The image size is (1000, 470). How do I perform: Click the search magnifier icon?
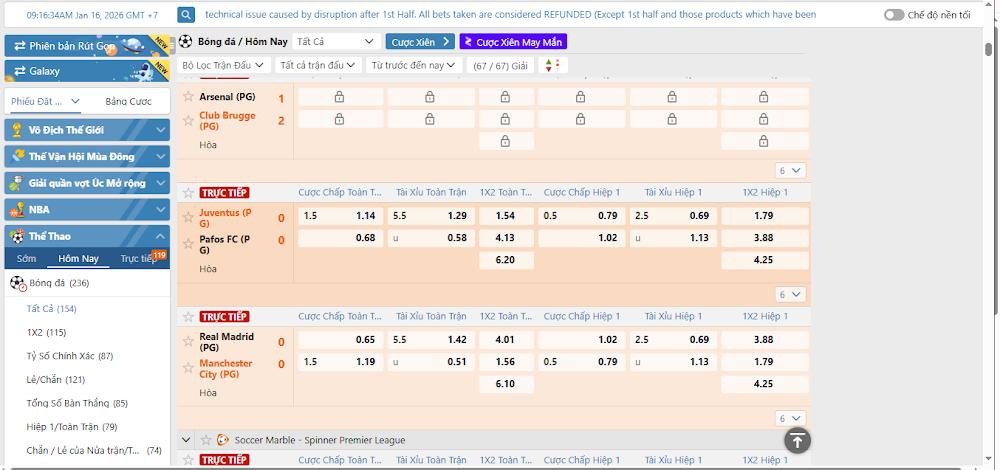pos(186,15)
